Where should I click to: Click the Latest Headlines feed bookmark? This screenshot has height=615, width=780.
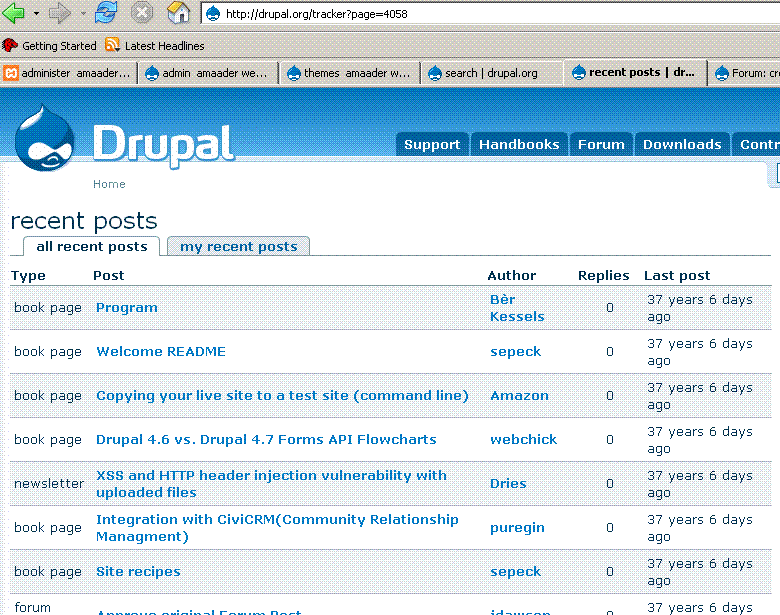tap(155, 46)
